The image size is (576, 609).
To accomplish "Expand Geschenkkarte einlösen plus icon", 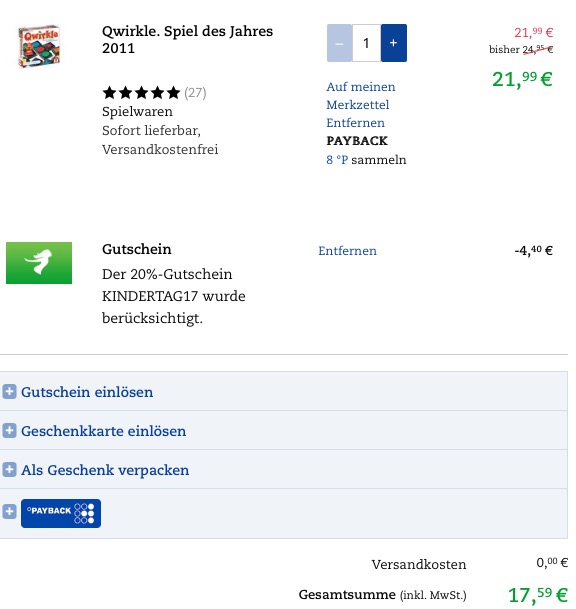I will coord(9,430).
